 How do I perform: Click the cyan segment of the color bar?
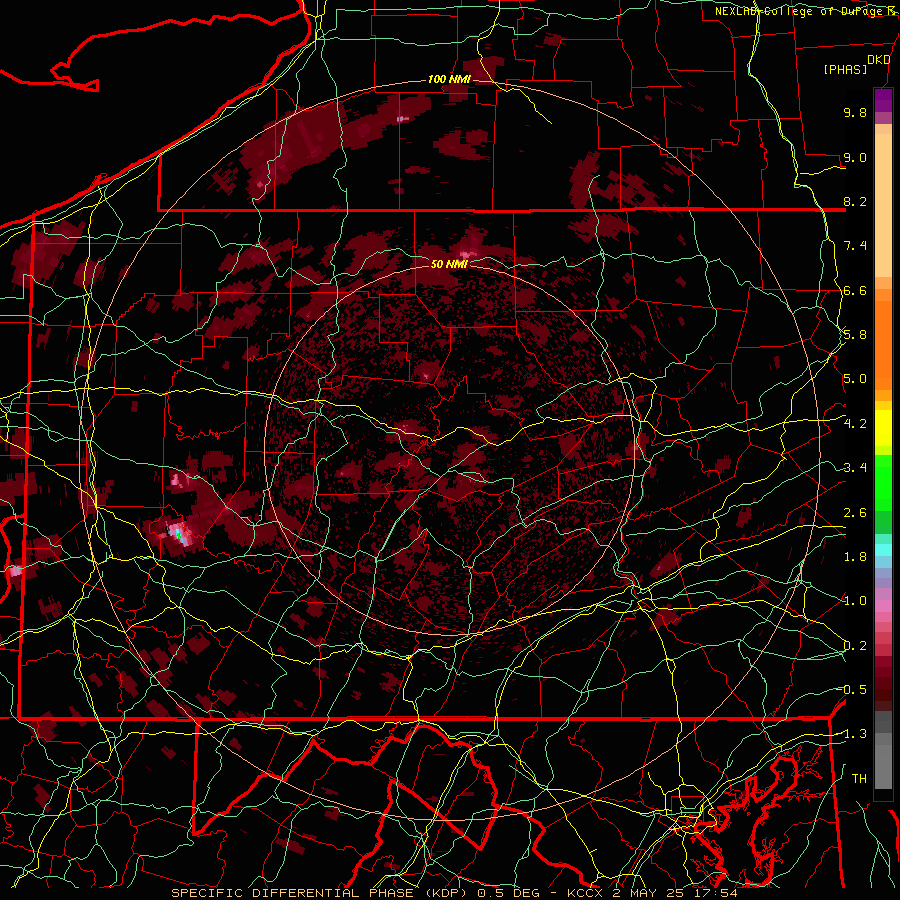coord(883,550)
